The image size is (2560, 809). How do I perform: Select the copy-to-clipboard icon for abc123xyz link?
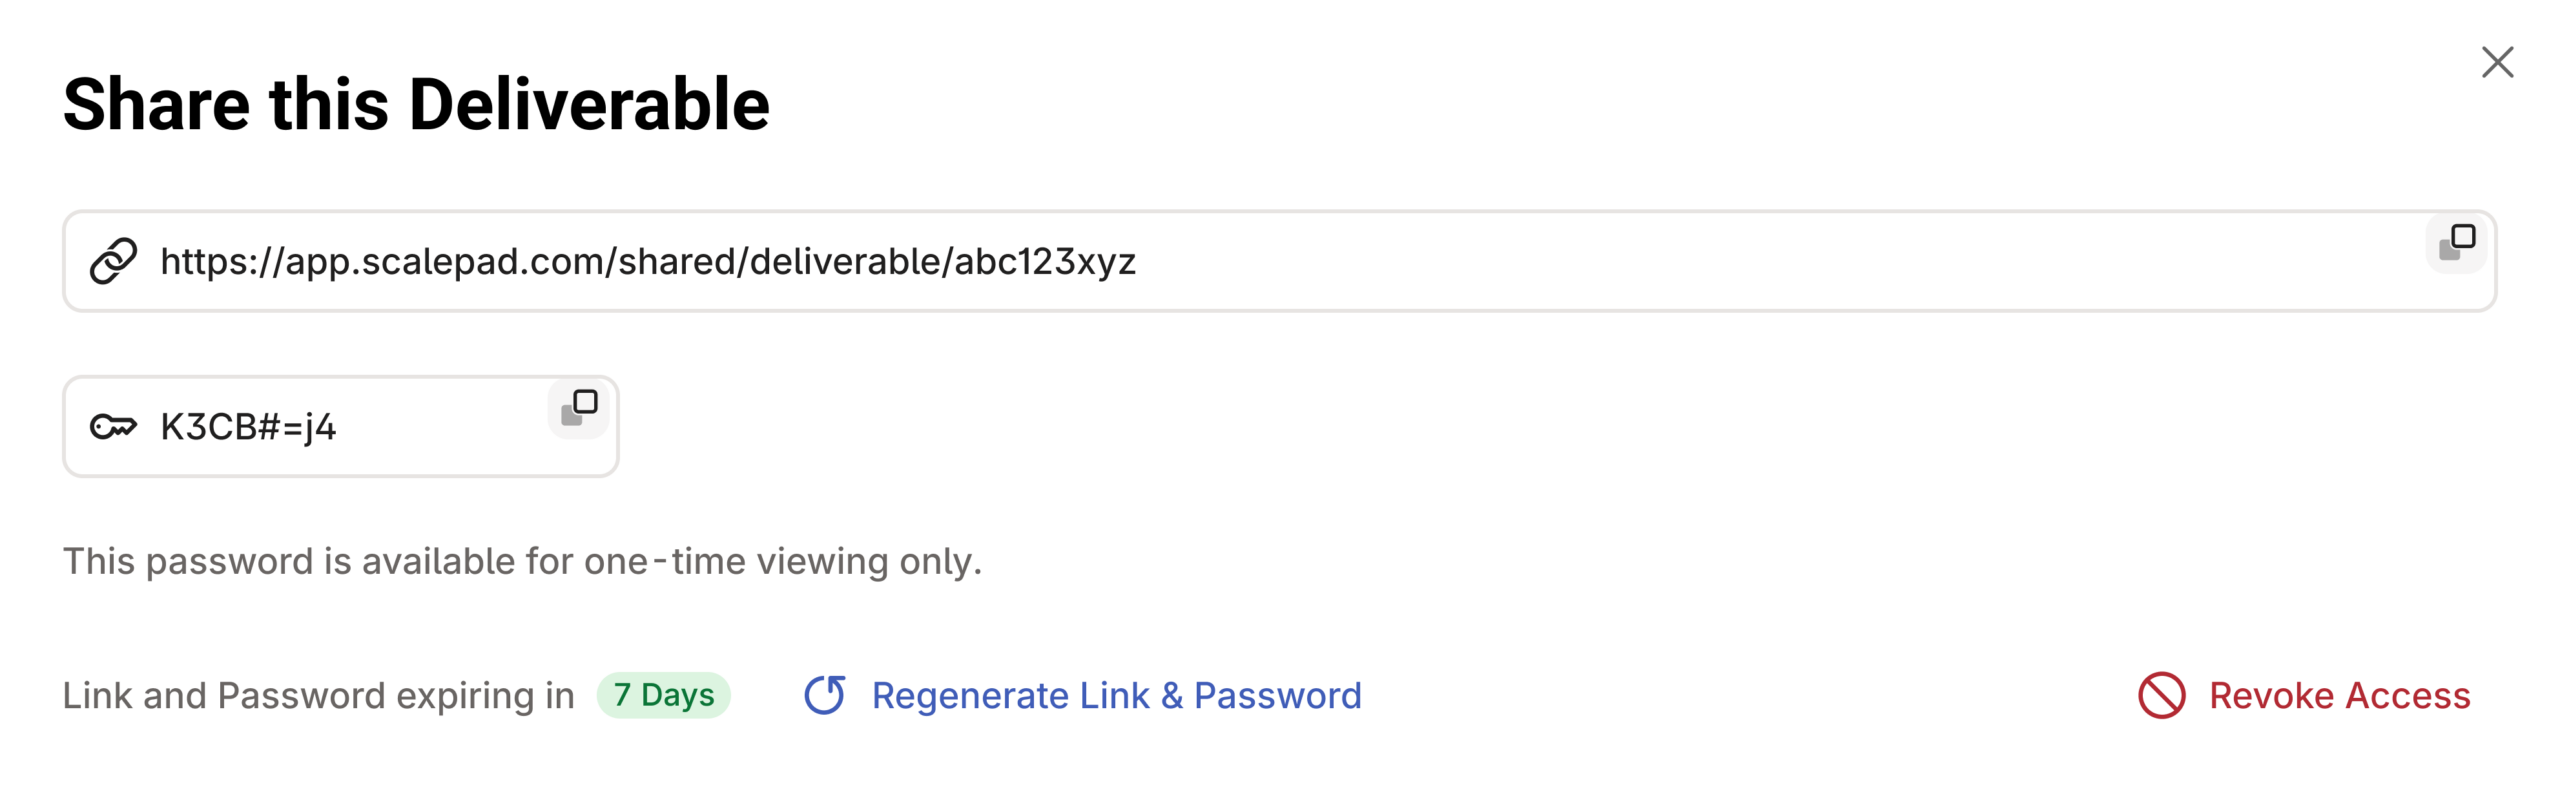pyautogui.click(x=2458, y=242)
